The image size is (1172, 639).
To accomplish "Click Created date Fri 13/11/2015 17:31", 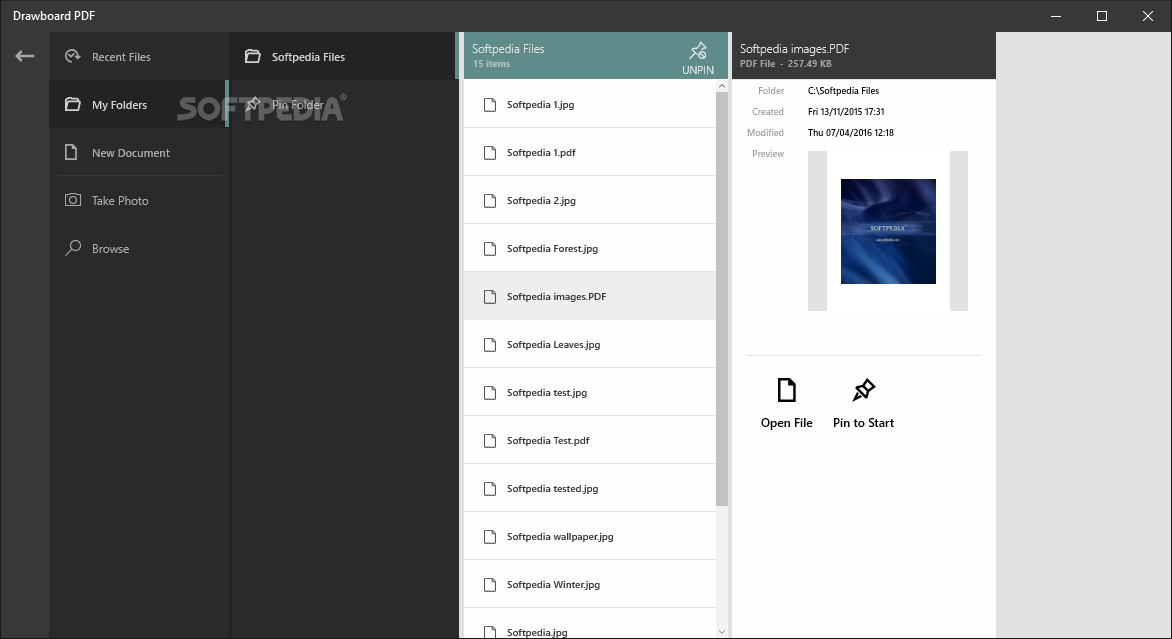I will pyautogui.click(x=846, y=111).
